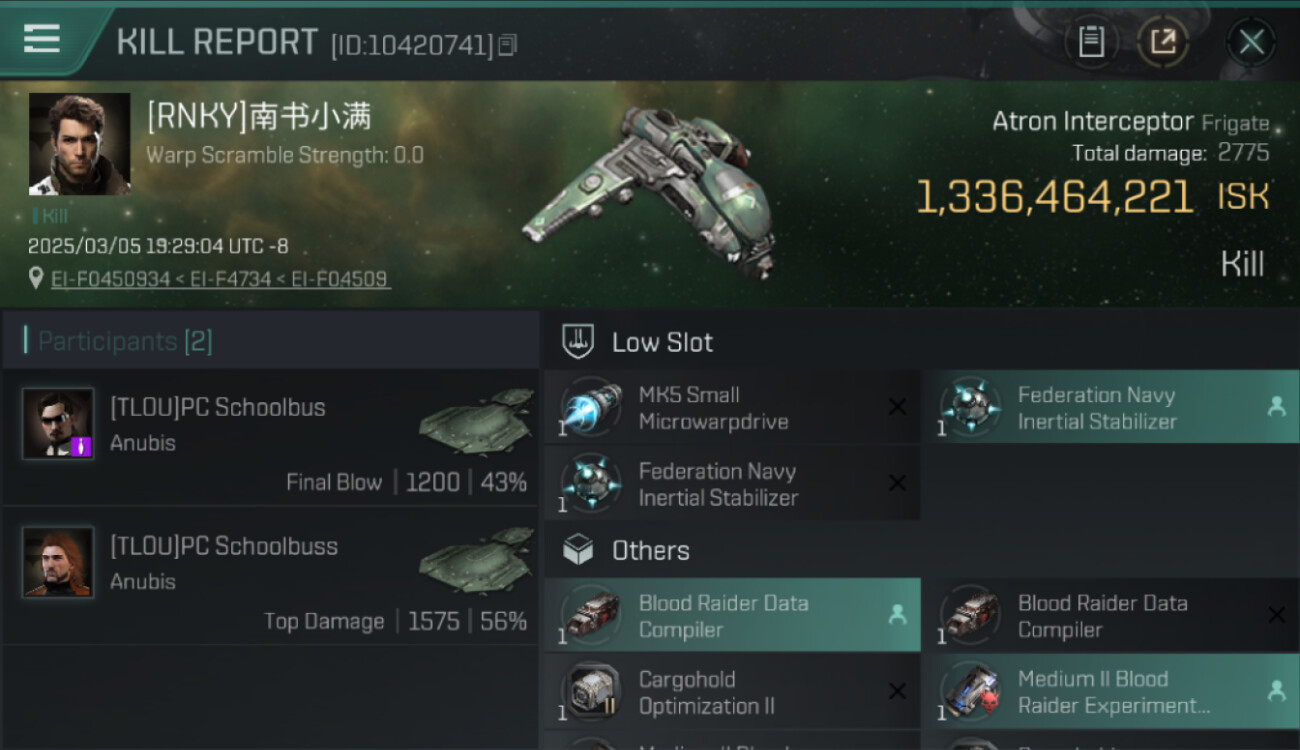Click the MK5 Small Microwarpdrive icon
Viewport: 1300px width, 750px height.
point(591,408)
